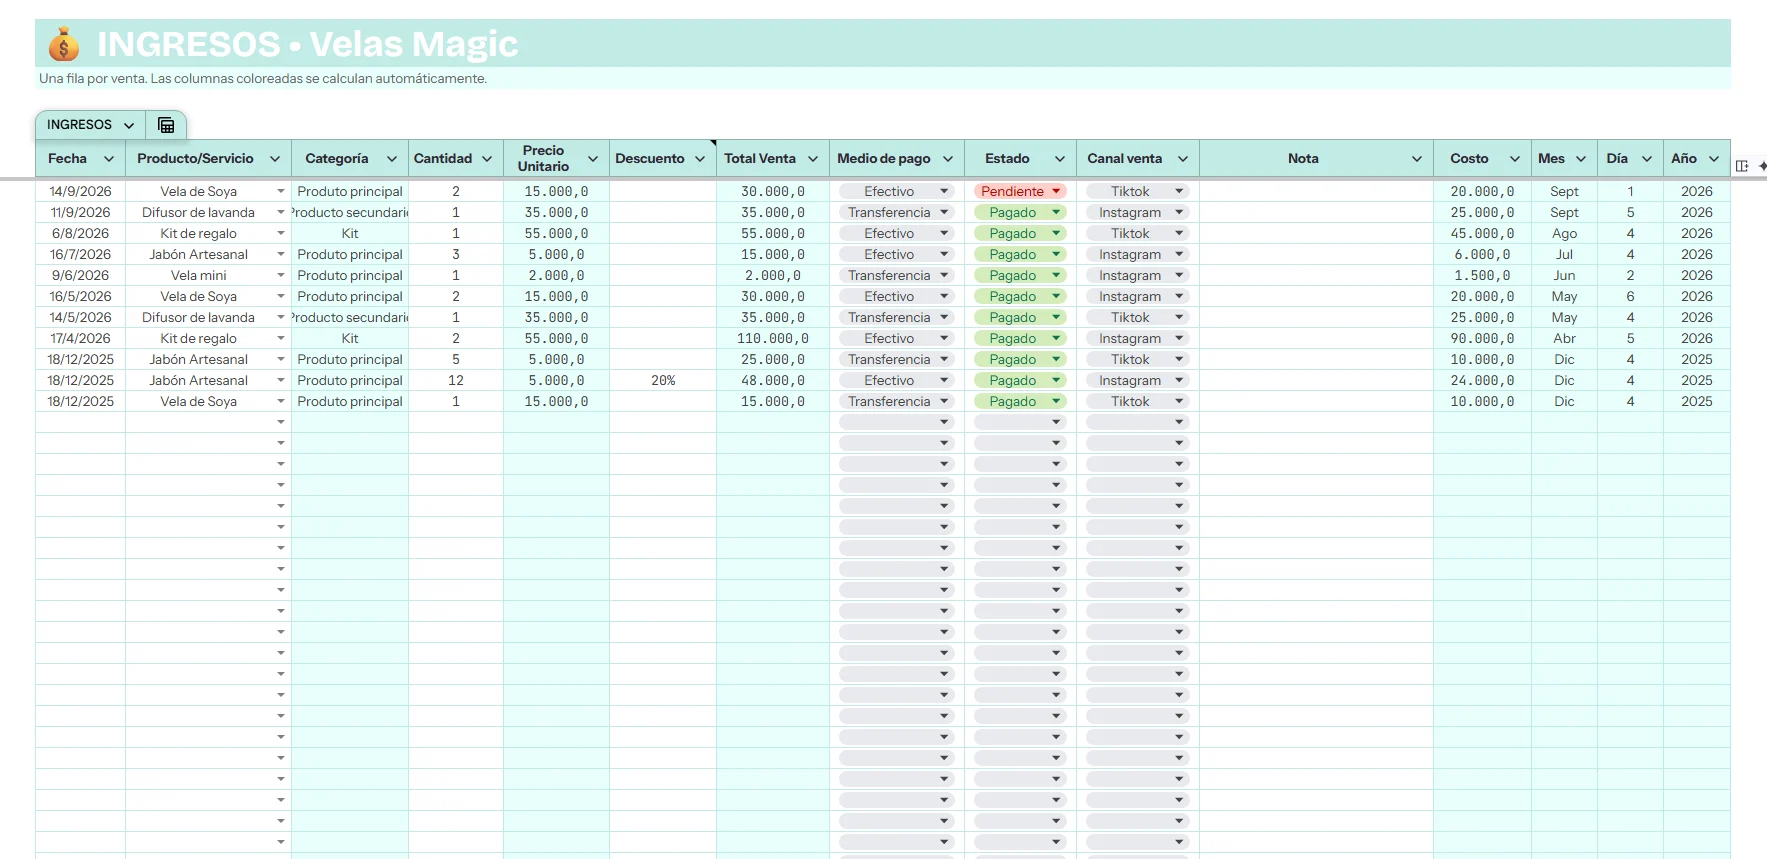Click the subtitle about columnas coloreadas

pyautogui.click(x=263, y=78)
